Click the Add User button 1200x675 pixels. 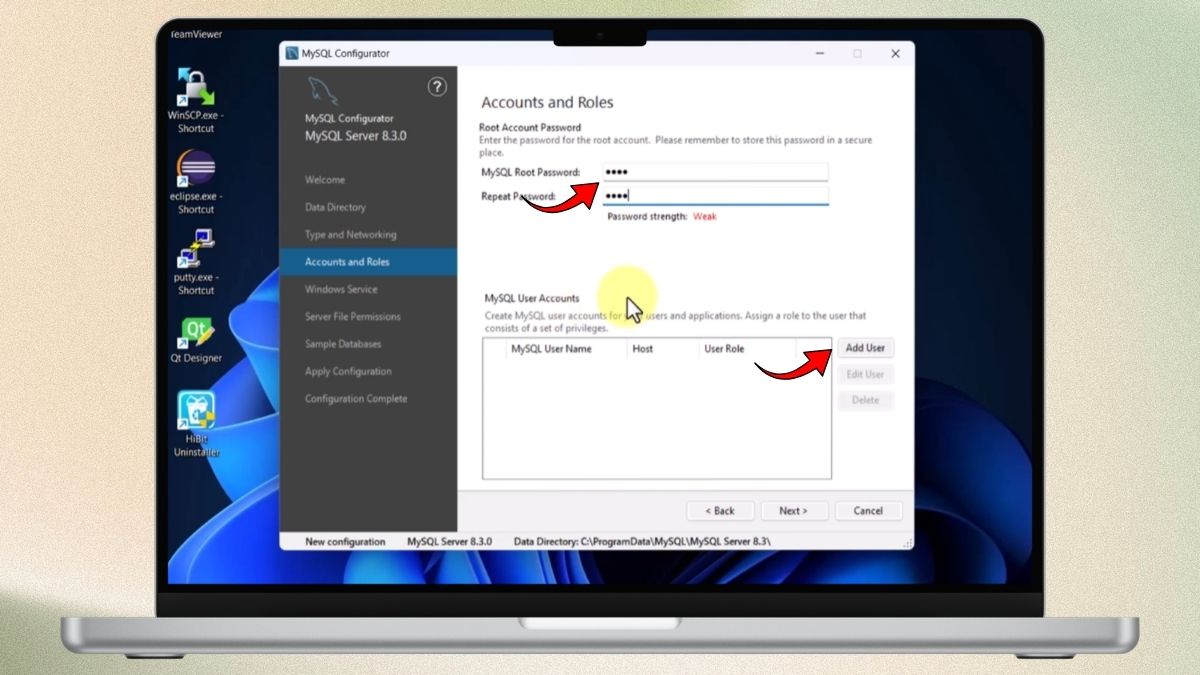[x=865, y=348]
